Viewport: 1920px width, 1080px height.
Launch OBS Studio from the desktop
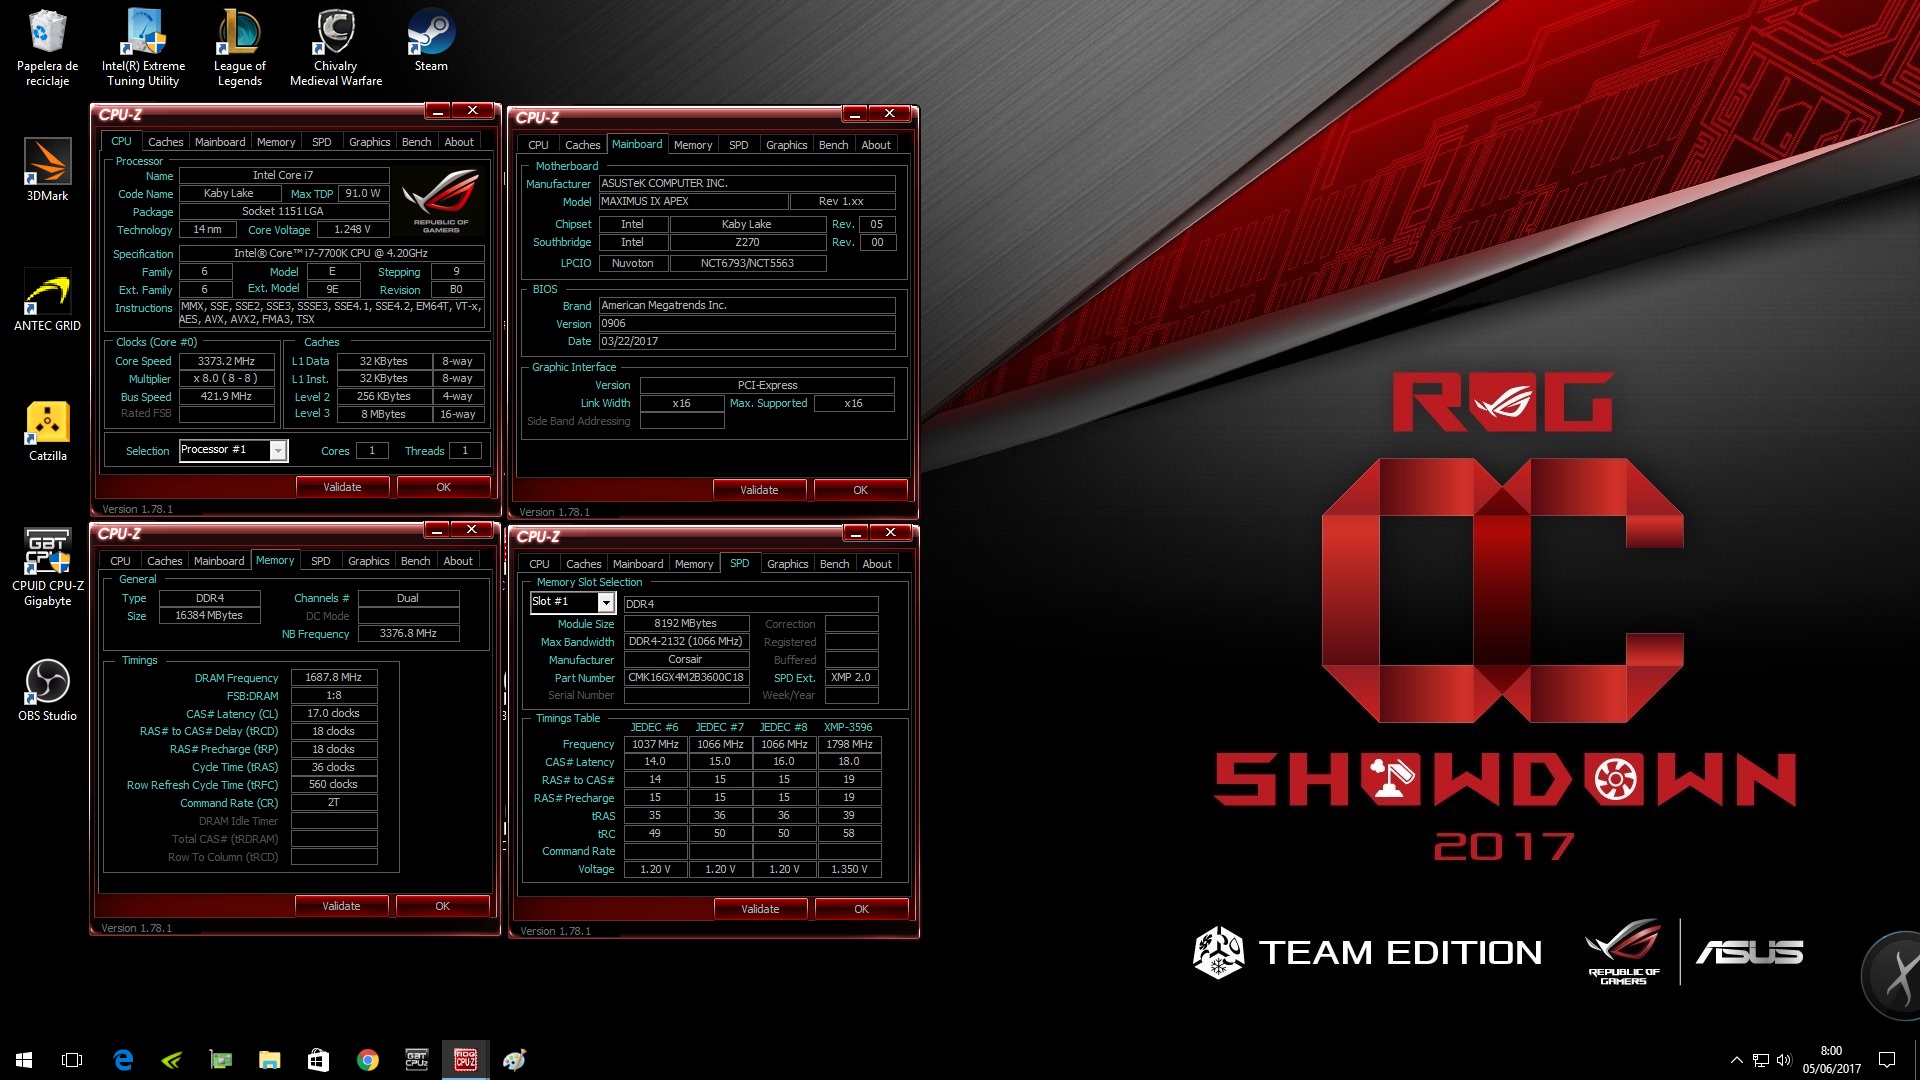click(47, 690)
